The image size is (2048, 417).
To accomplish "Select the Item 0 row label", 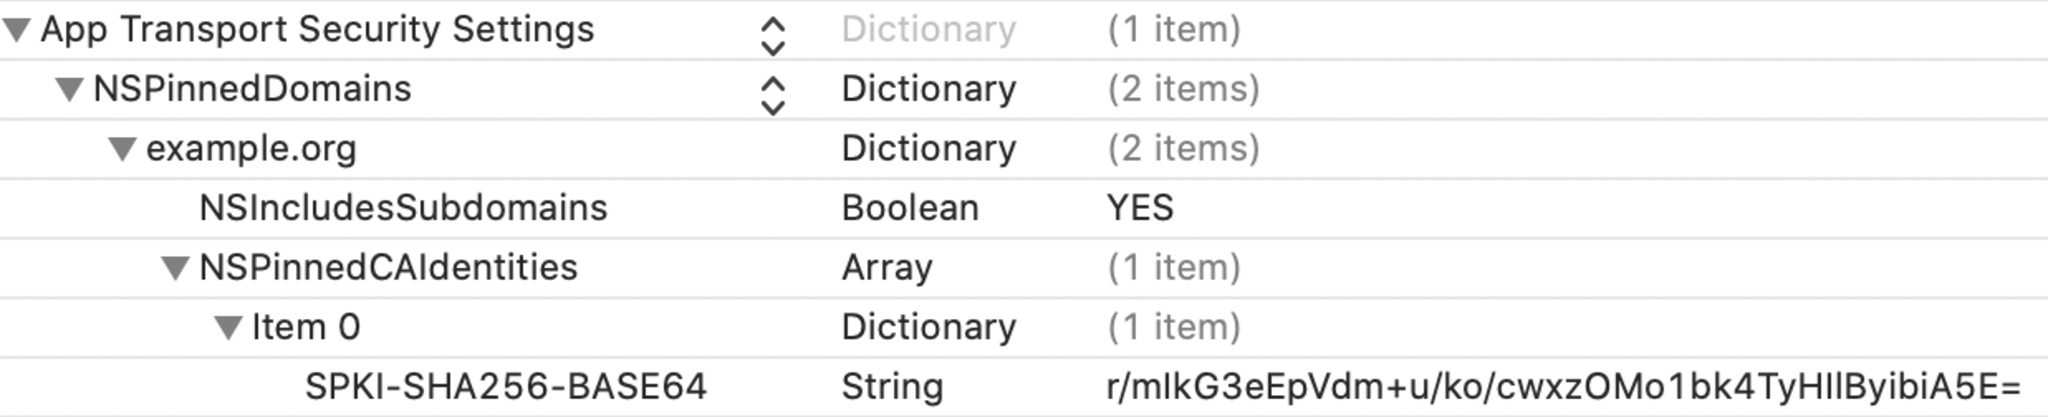I will 305,327.
